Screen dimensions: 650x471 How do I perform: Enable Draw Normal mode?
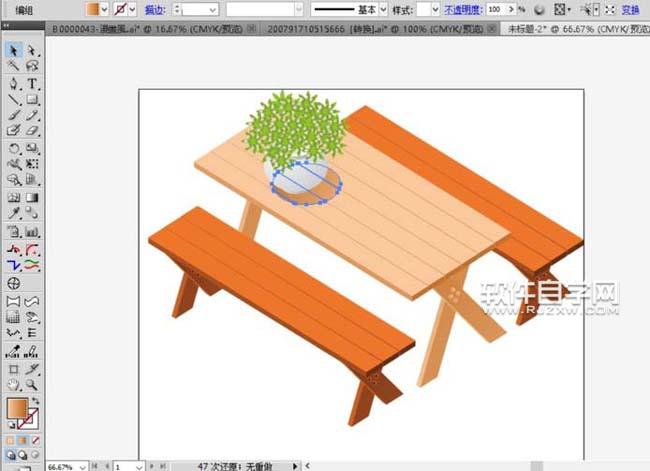point(11,456)
